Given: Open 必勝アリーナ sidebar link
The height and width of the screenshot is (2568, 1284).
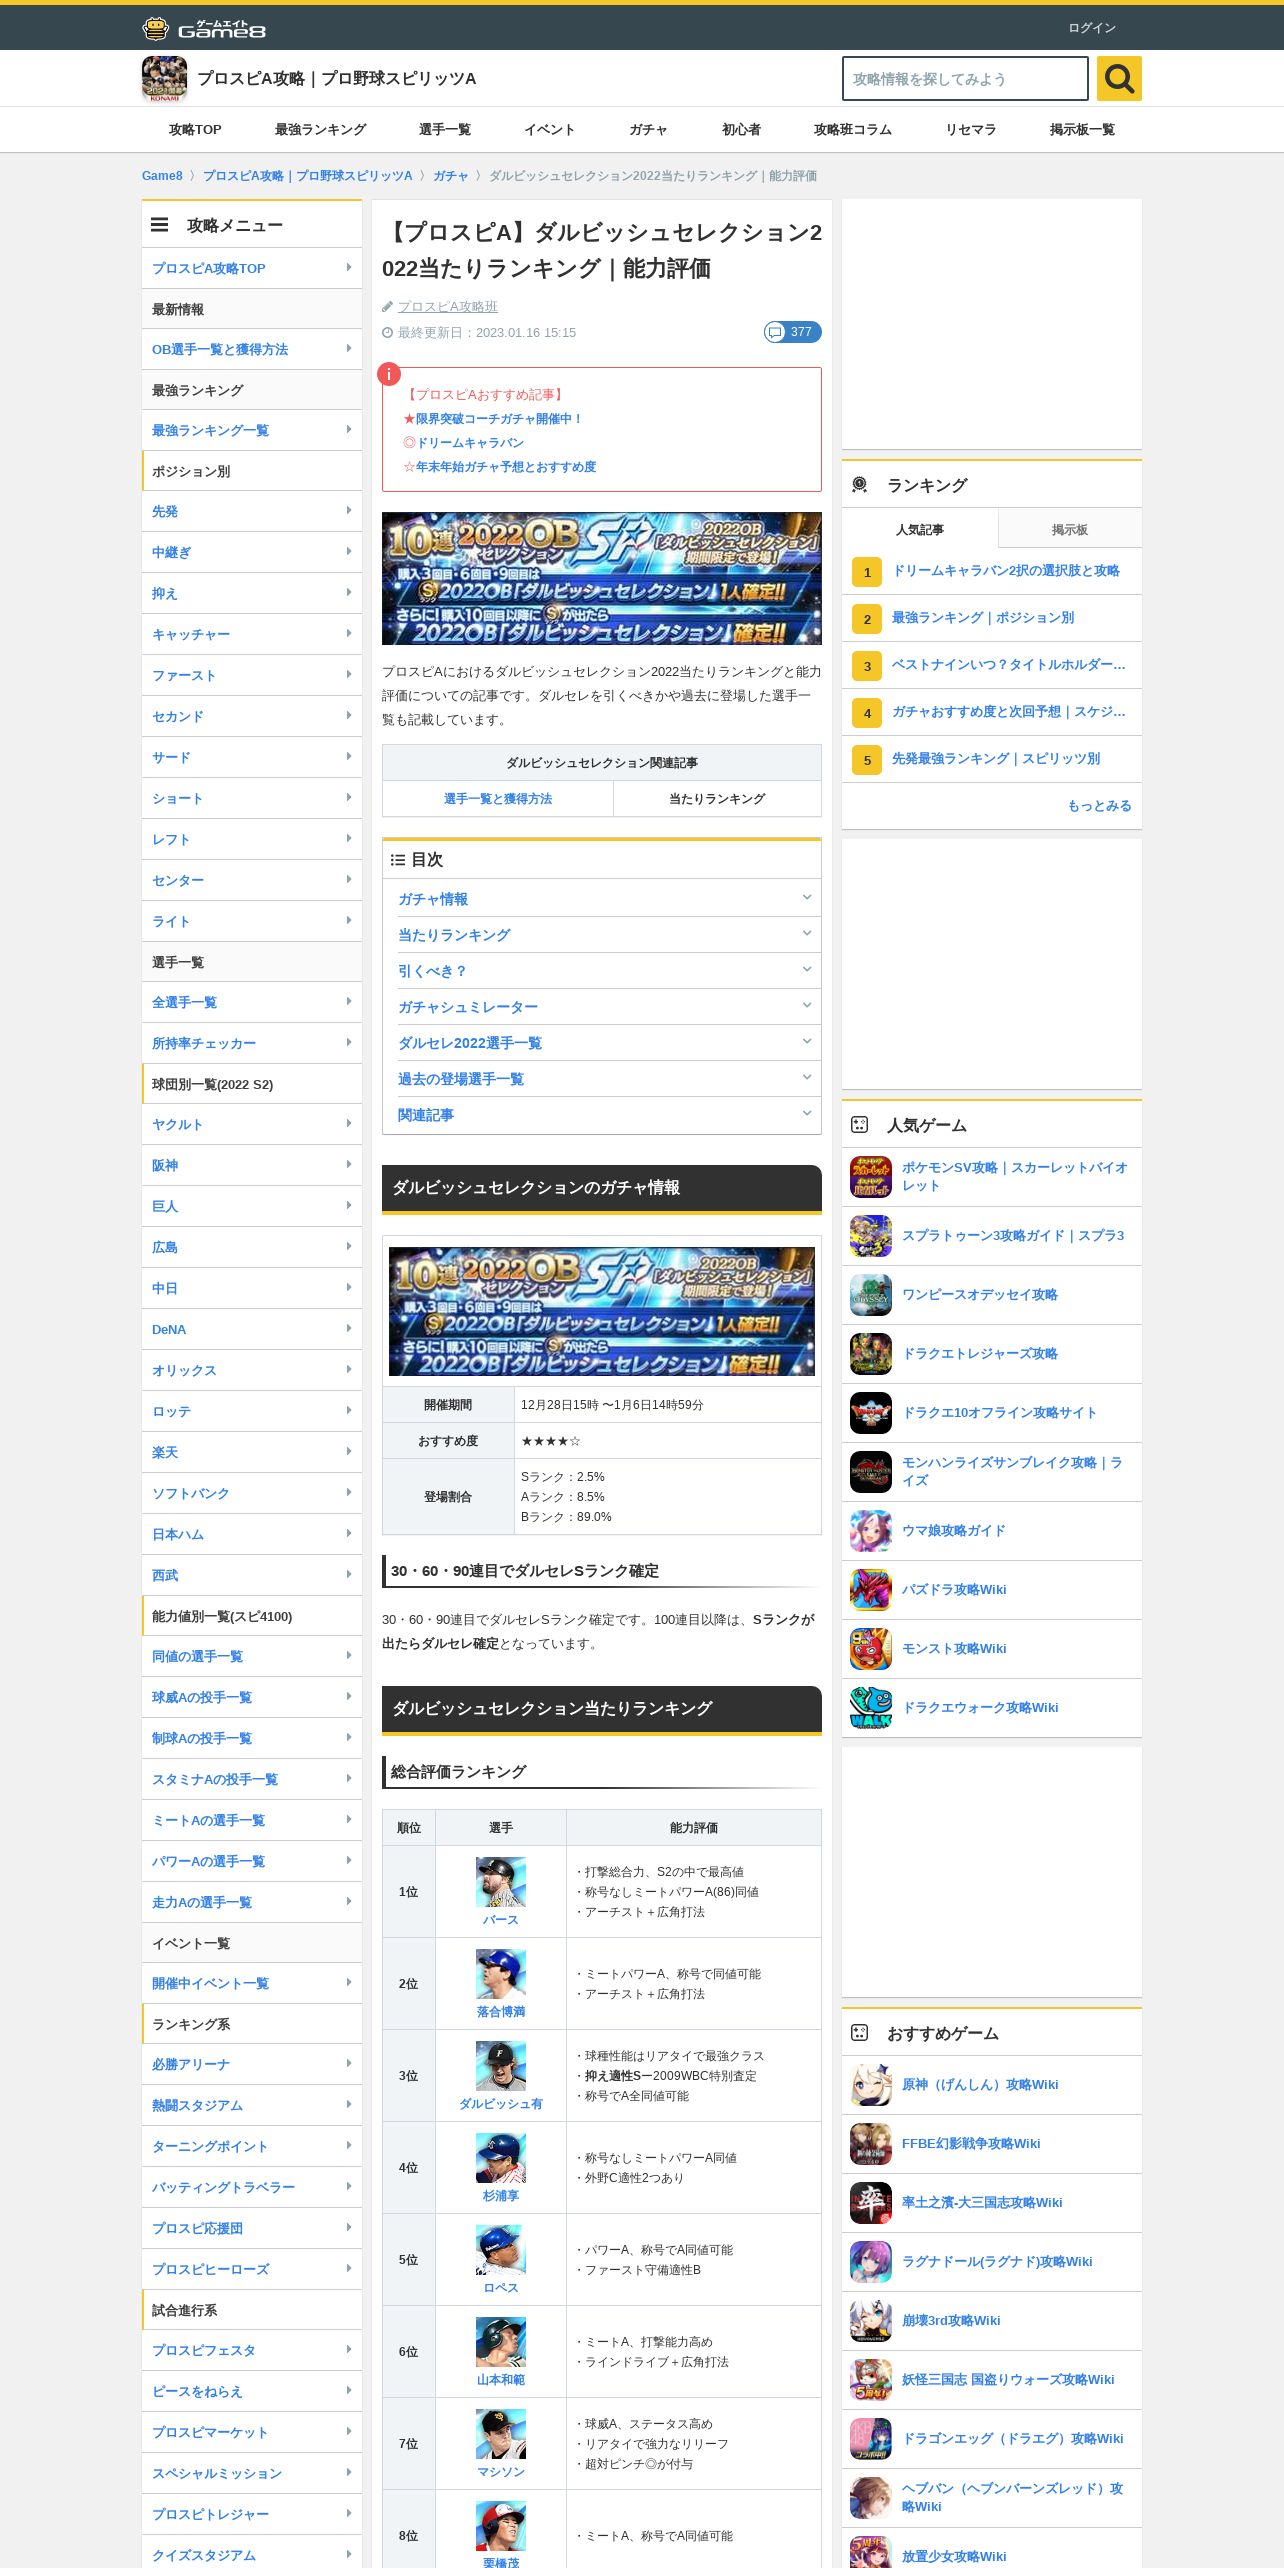Looking at the screenshot, I should point(252,2064).
